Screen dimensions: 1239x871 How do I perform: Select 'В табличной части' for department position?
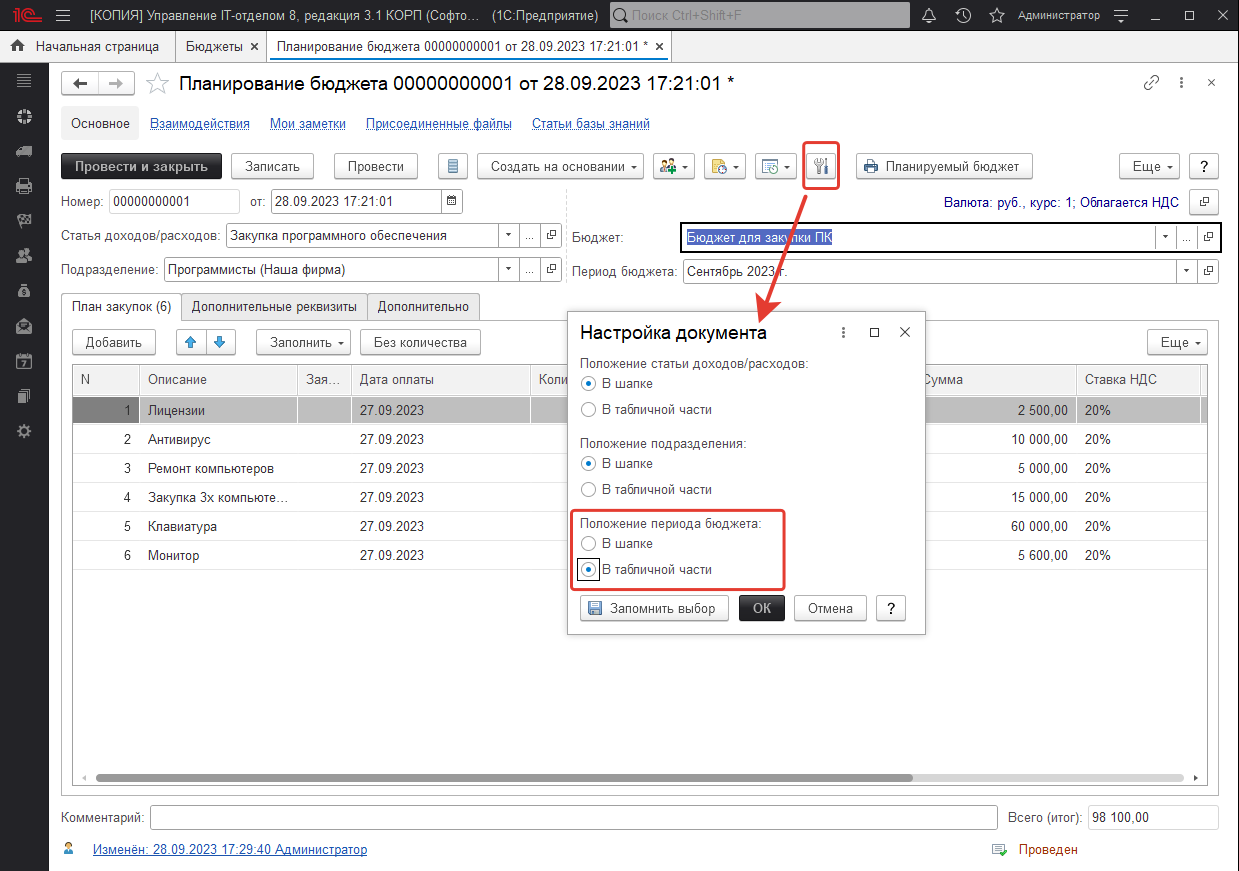[x=590, y=490]
